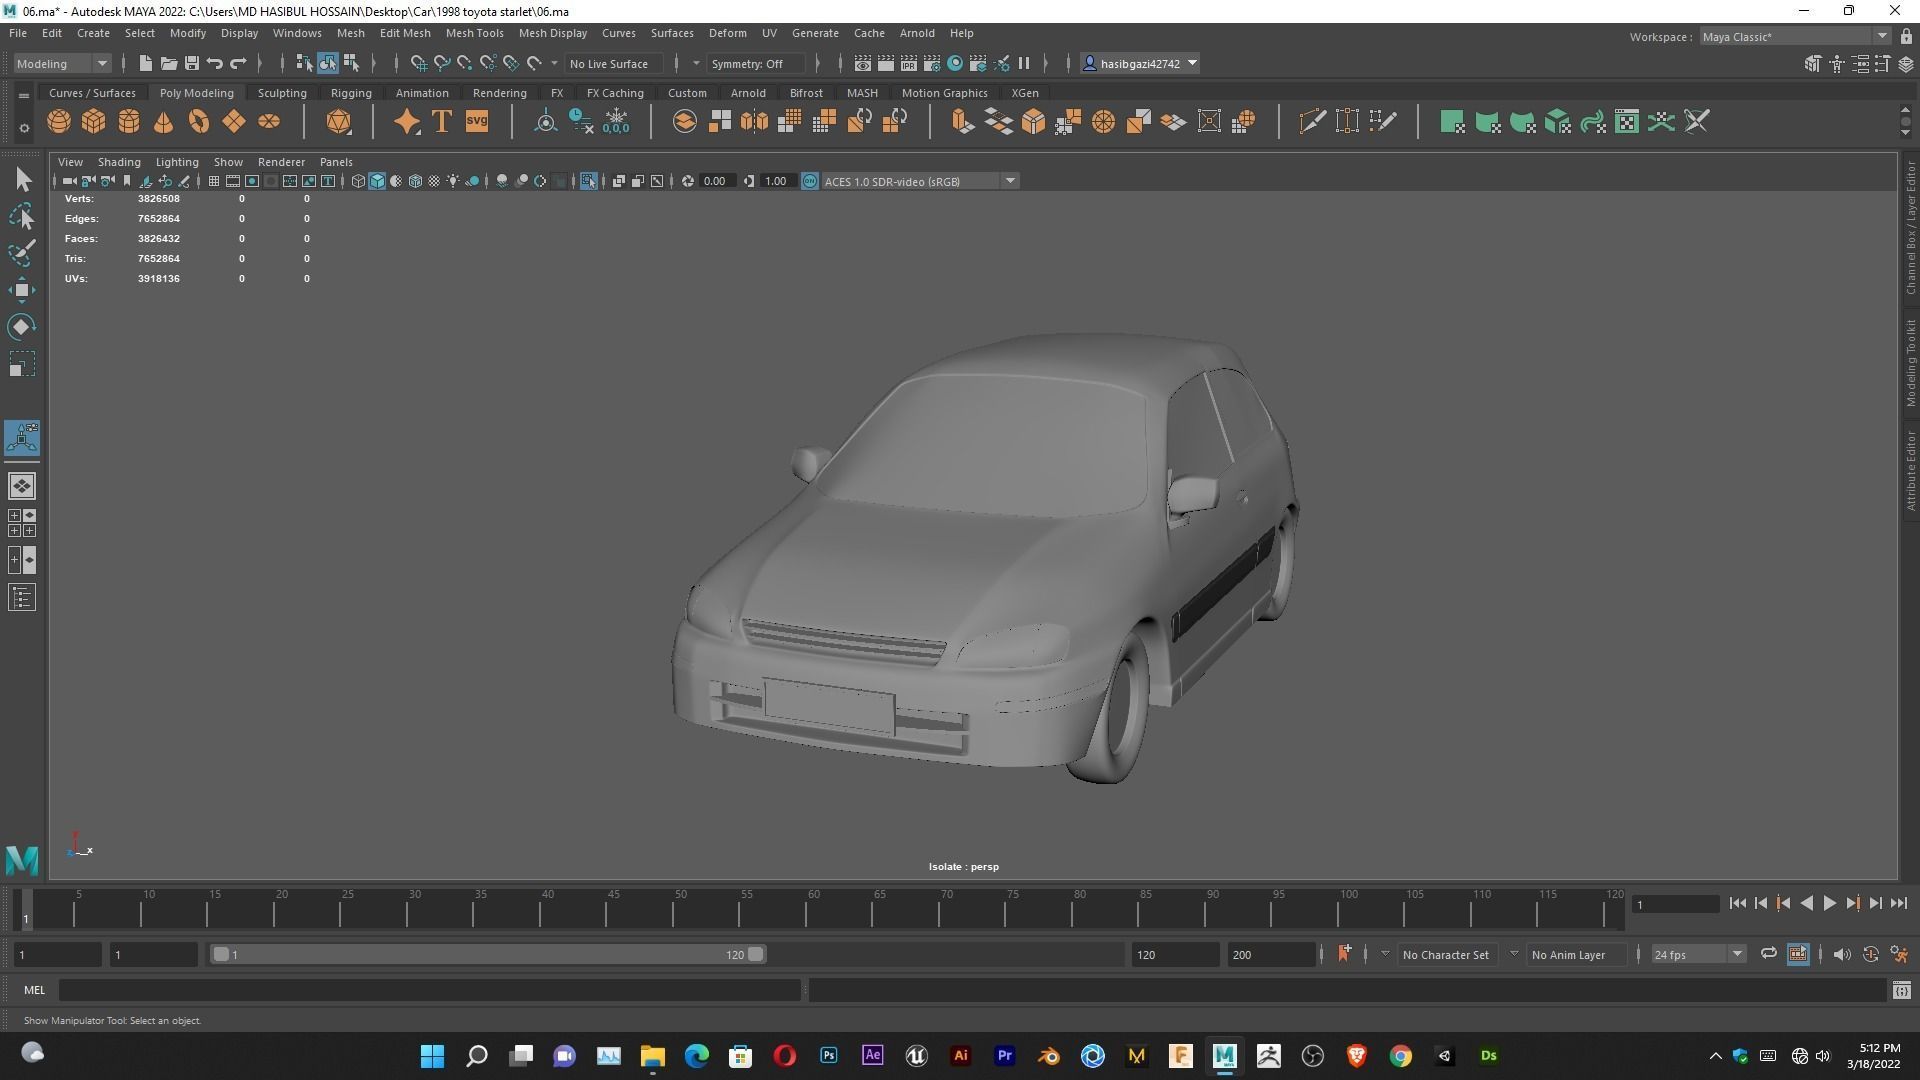
Task: Open the viewport Shading menu
Action: click(x=119, y=162)
